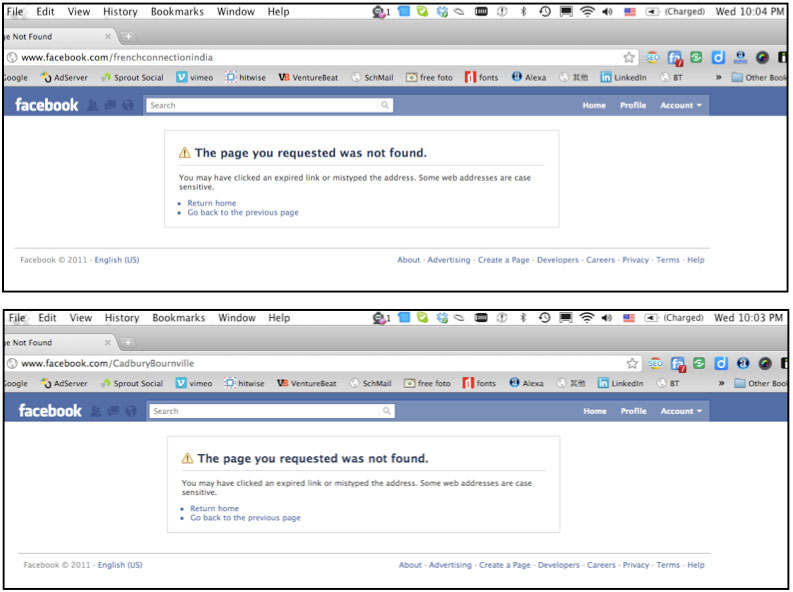Click green extension icon in frenchconnectionindia window
The width and height of the screenshot is (793, 592).
(x=696, y=58)
